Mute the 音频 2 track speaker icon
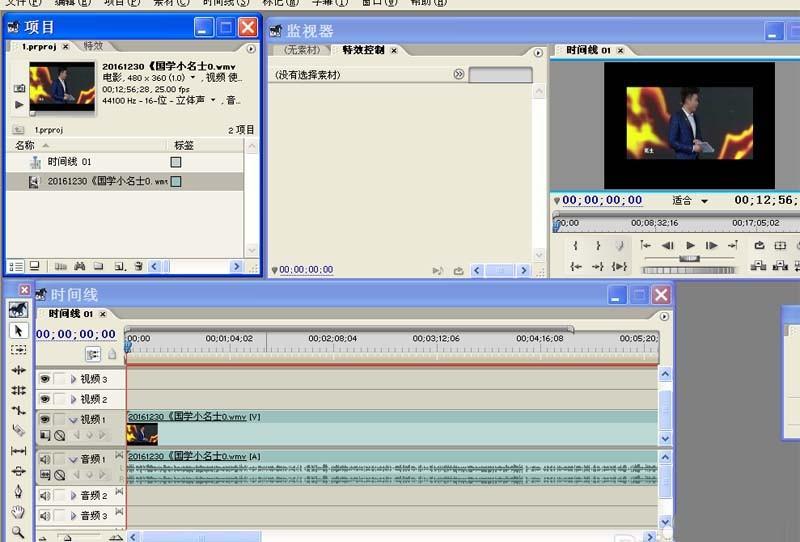The width and height of the screenshot is (800, 542). [x=44, y=495]
